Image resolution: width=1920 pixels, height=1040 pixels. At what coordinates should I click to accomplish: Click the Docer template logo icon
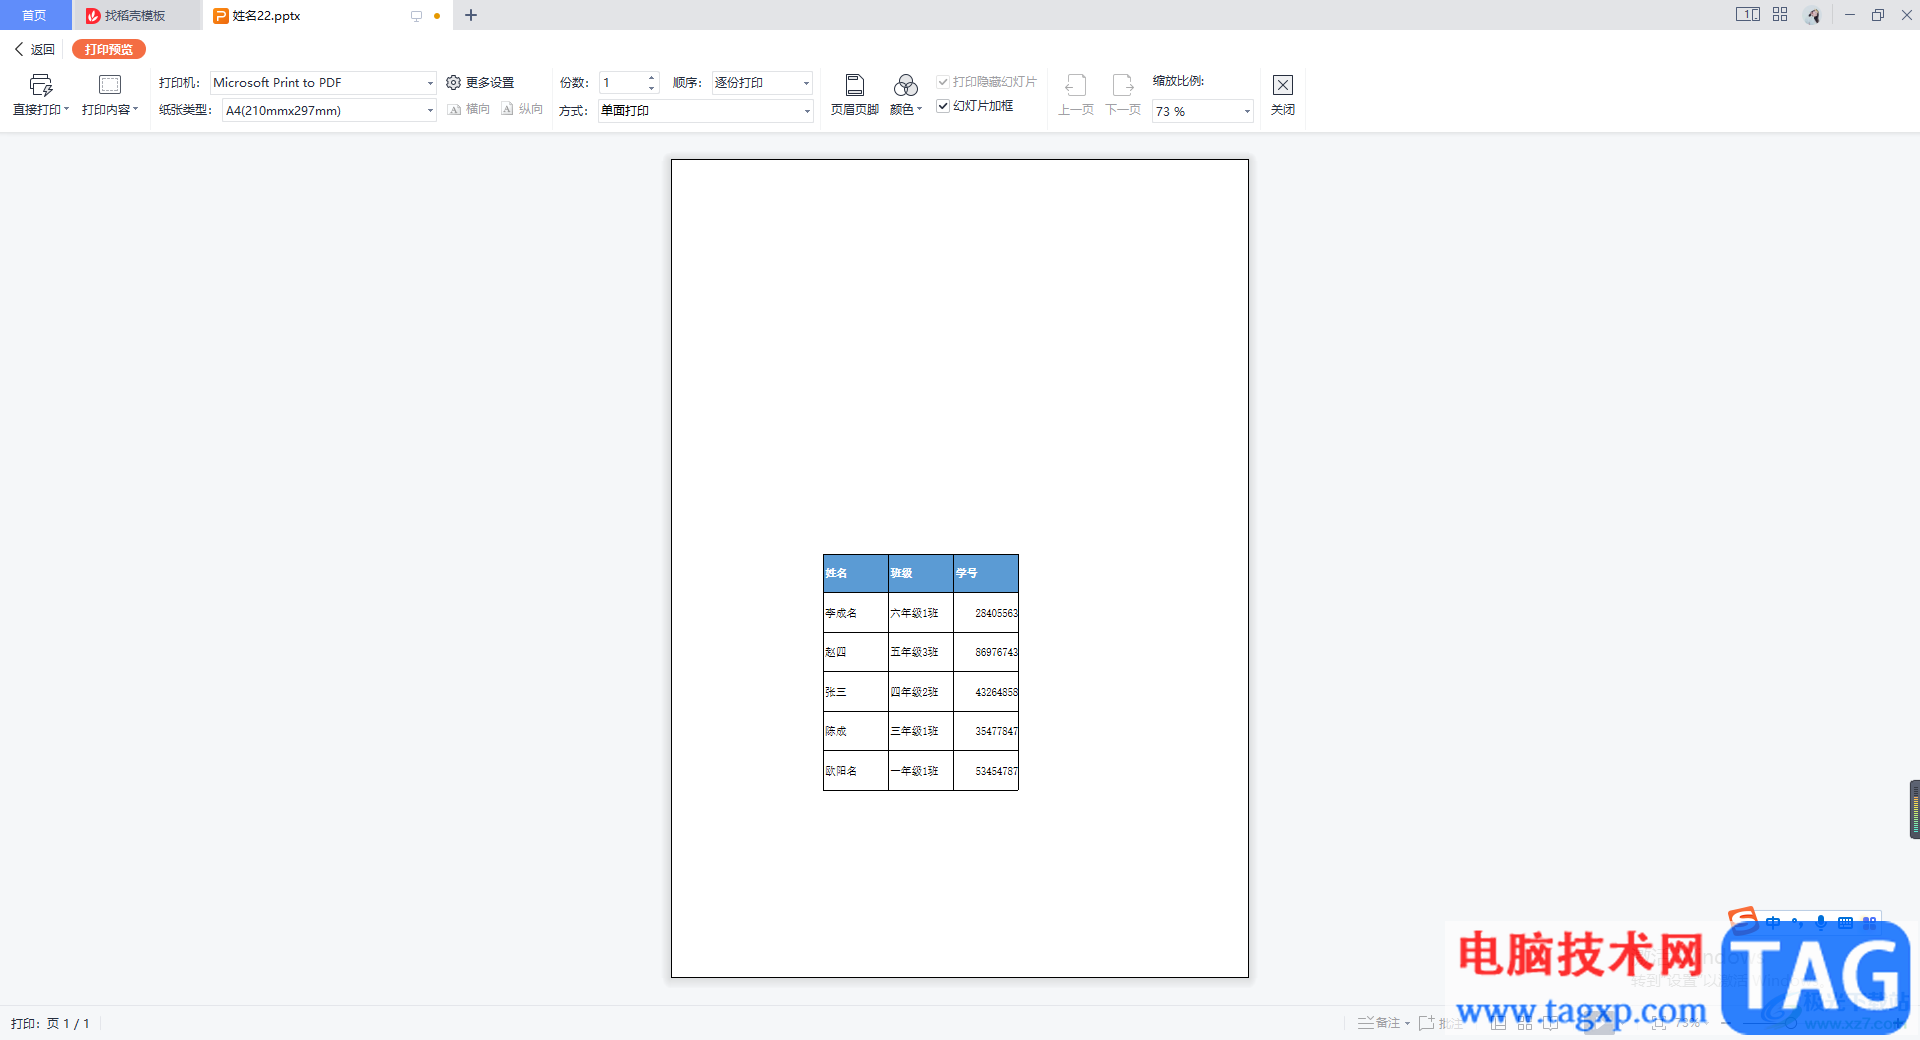(93, 16)
